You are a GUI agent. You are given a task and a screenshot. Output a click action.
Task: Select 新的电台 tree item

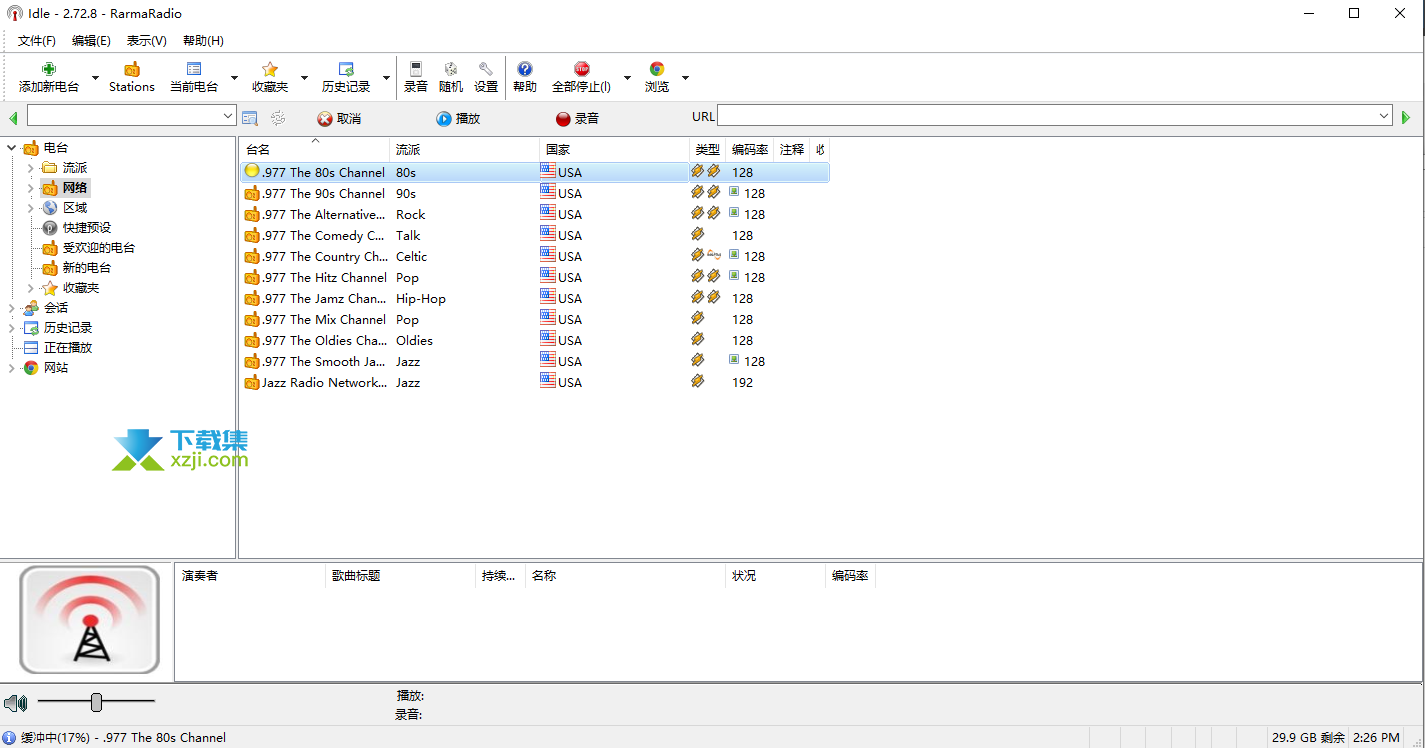(87, 268)
